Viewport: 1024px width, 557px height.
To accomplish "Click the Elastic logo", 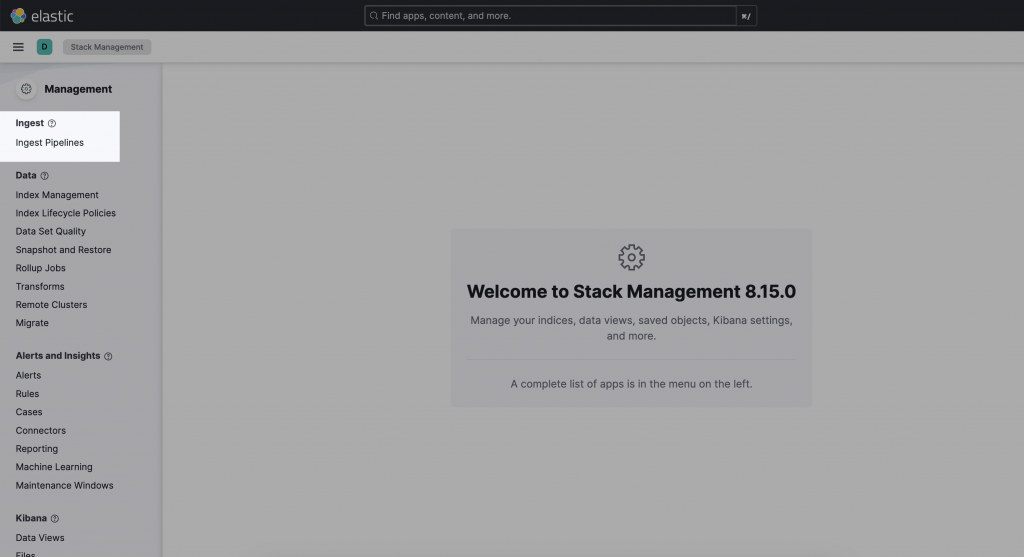I will [x=42, y=16].
